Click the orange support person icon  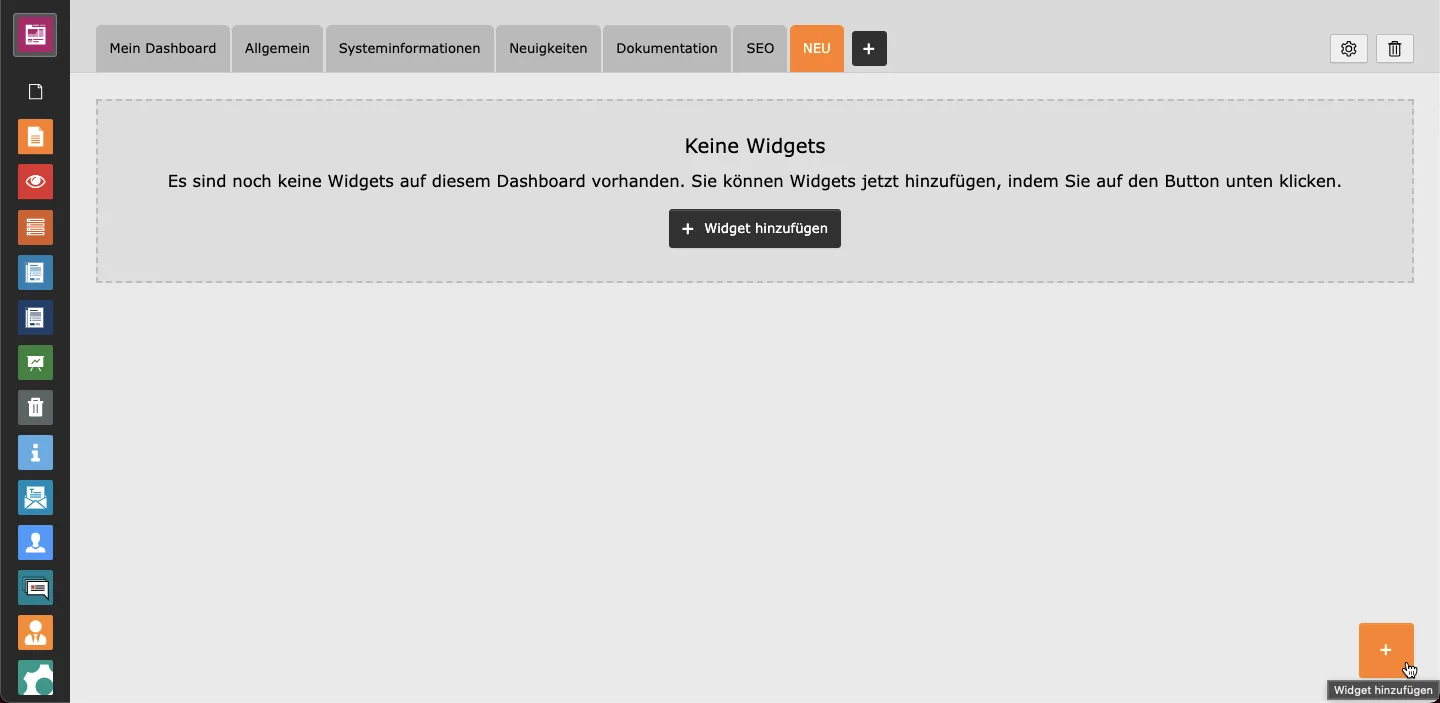pyautogui.click(x=35, y=633)
